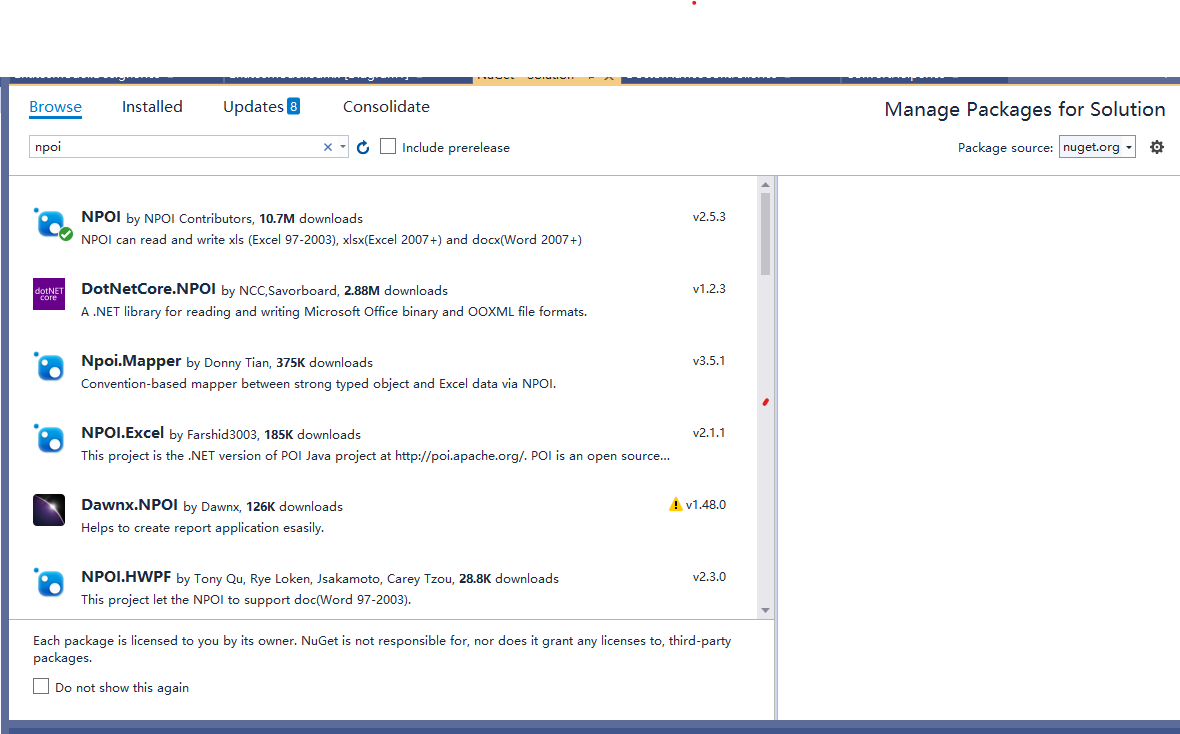
Task: Click the warning icon beside v1.48.0
Action: [675, 504]
